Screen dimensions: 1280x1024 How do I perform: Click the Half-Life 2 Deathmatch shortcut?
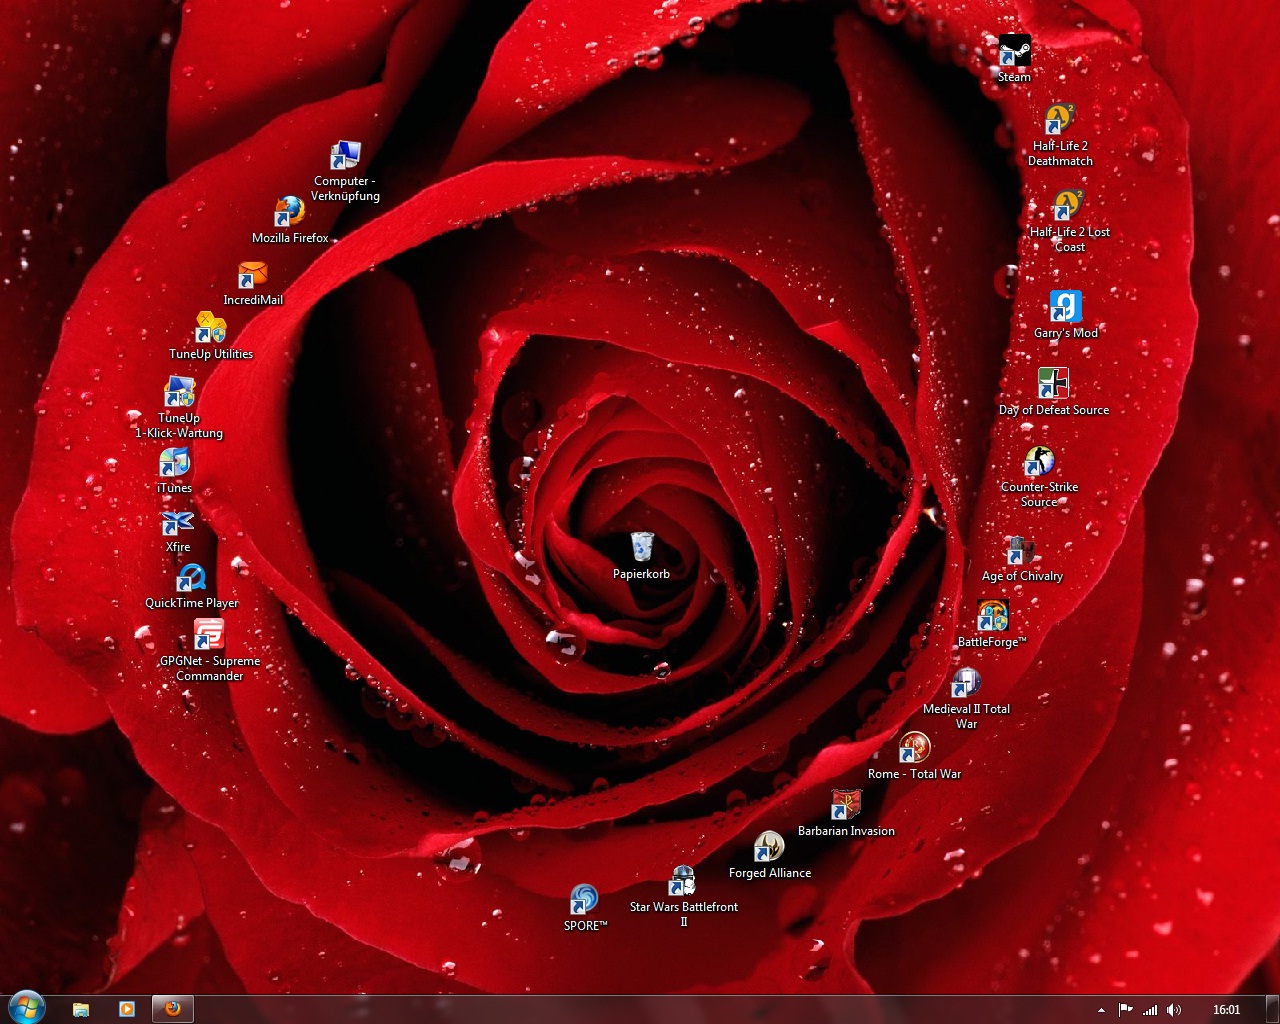[x=1060, y=120]
